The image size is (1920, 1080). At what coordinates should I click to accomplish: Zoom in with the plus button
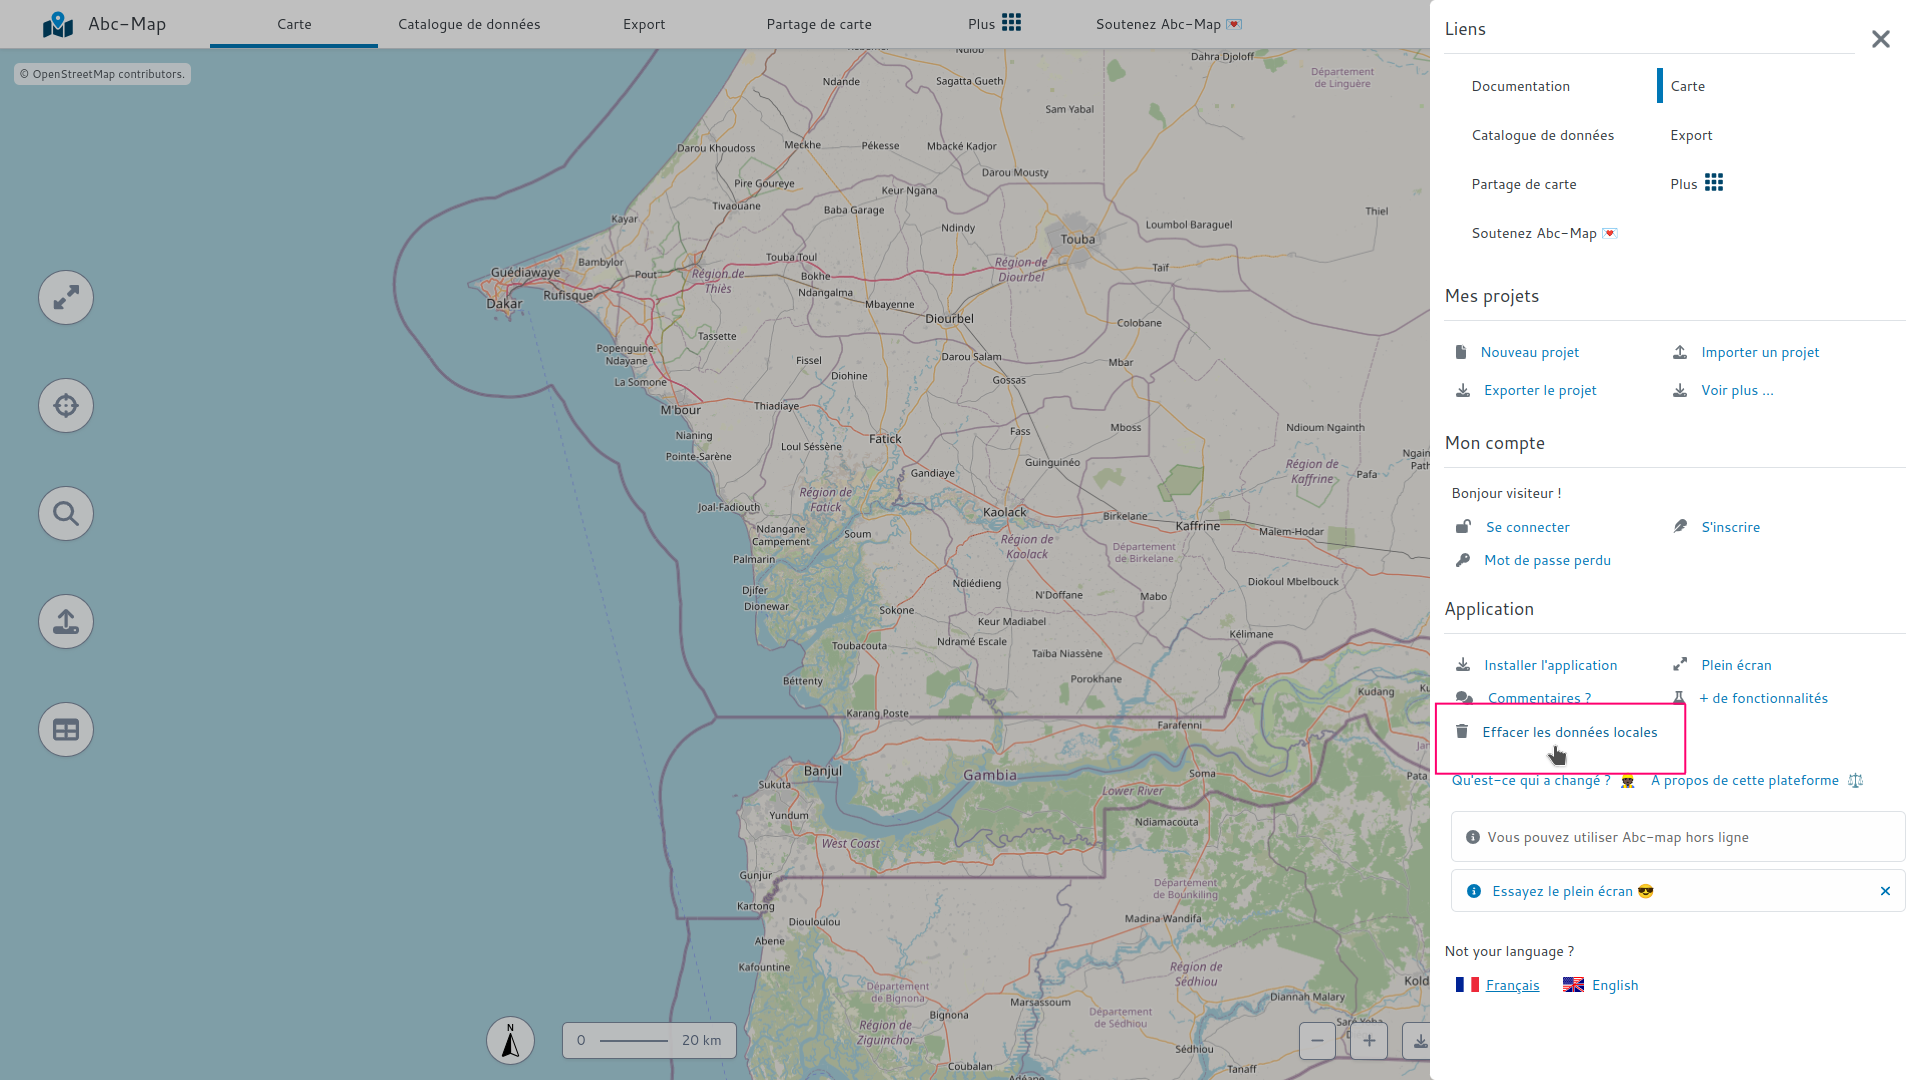click(1369, 1041)
